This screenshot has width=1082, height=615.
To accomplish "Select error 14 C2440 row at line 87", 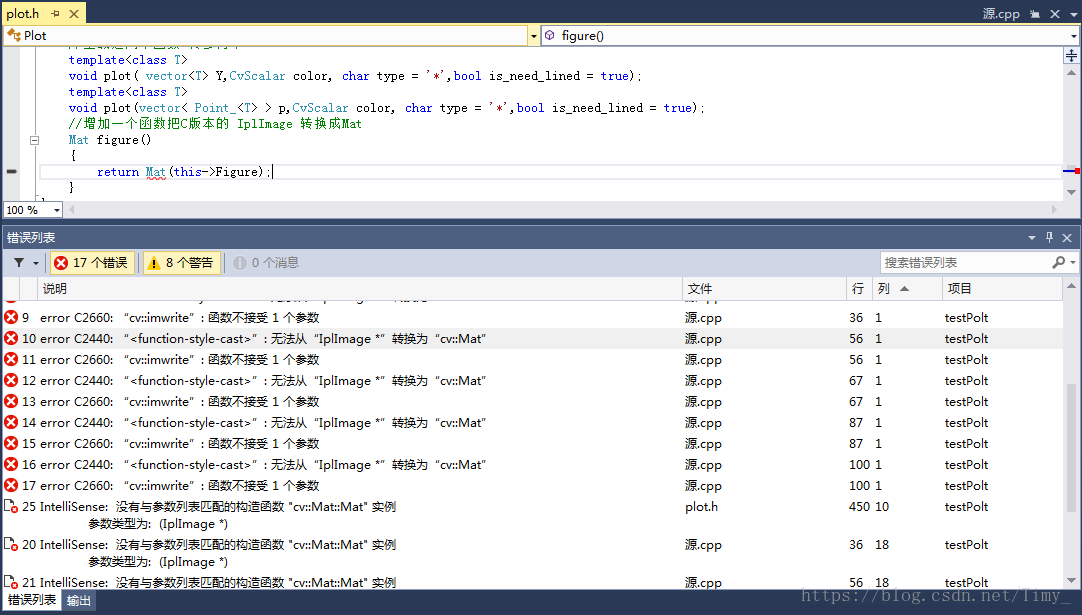I will (x=532, y=422).
